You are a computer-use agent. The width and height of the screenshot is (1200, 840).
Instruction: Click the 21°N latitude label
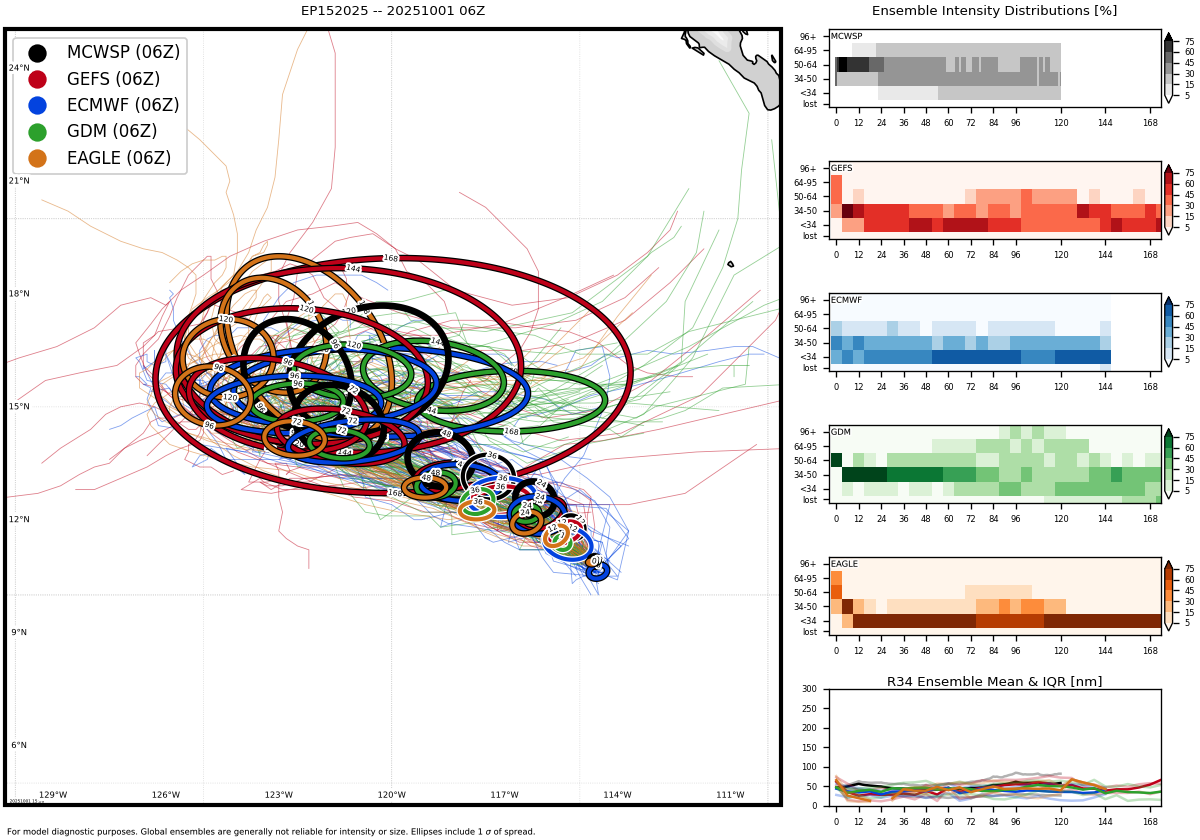tap(19, 181)
